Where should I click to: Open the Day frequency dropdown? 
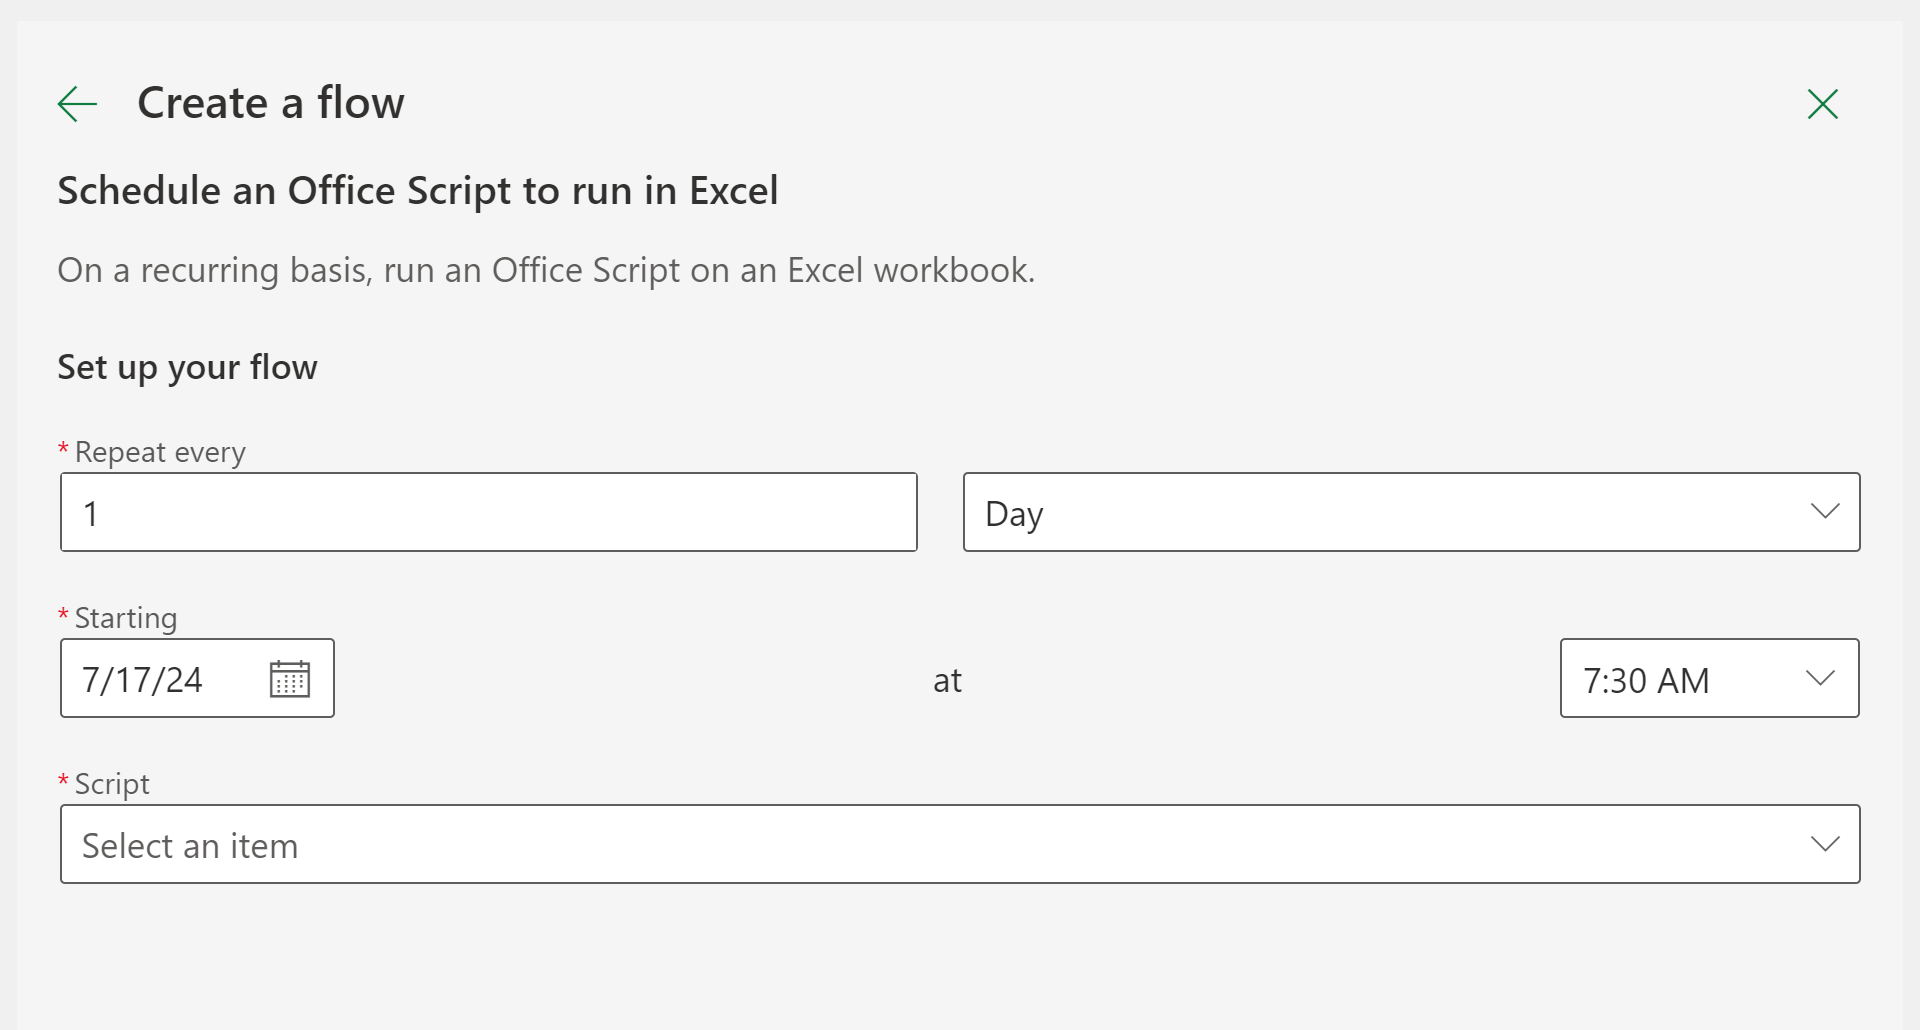click(x=1410, y=512)
